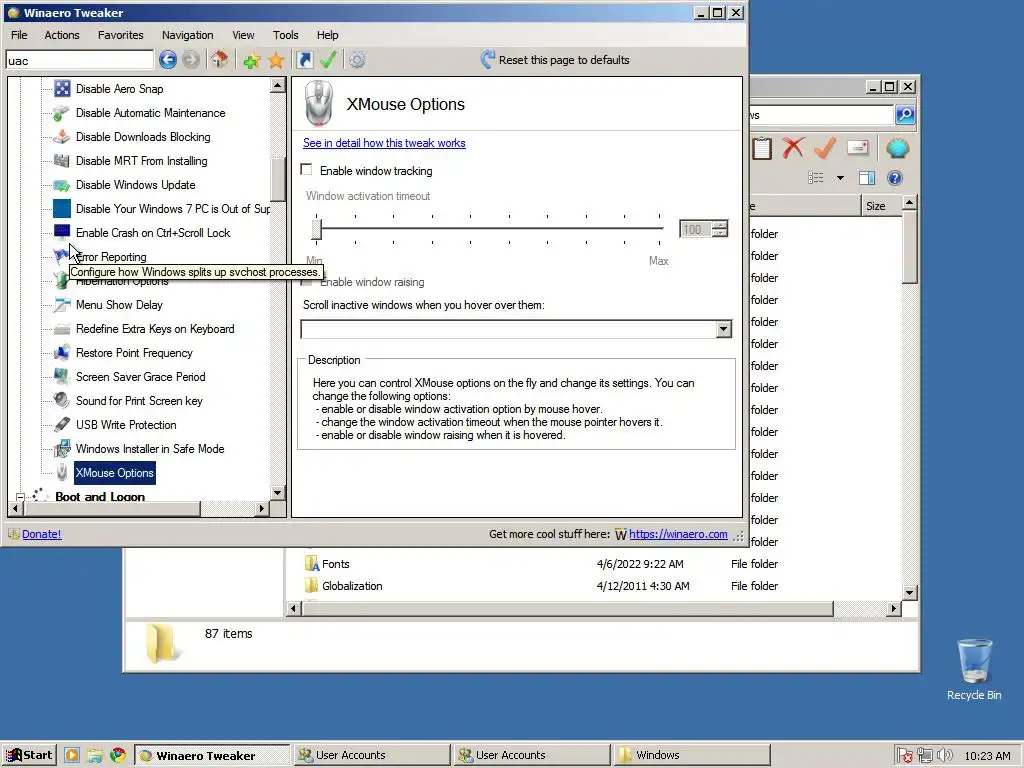This screenshot has height=768, width=1024.
Task: Toggle the Explorer preview pane icon
Action: (867, 178)
